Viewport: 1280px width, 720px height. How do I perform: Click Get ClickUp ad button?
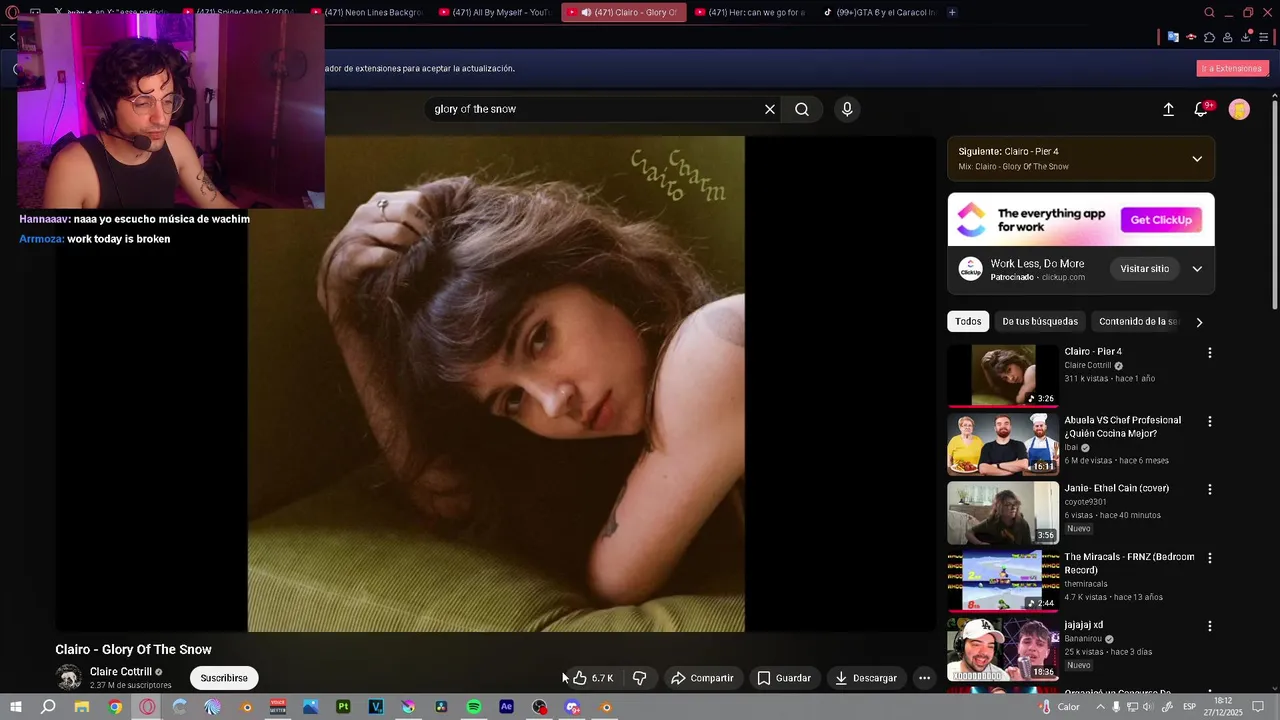(x=1161, y=220)
